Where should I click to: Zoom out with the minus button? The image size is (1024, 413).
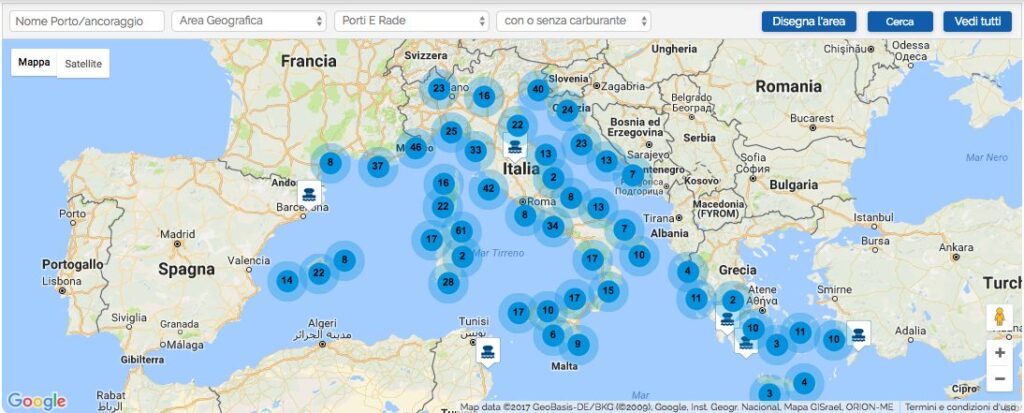(999, 378)
